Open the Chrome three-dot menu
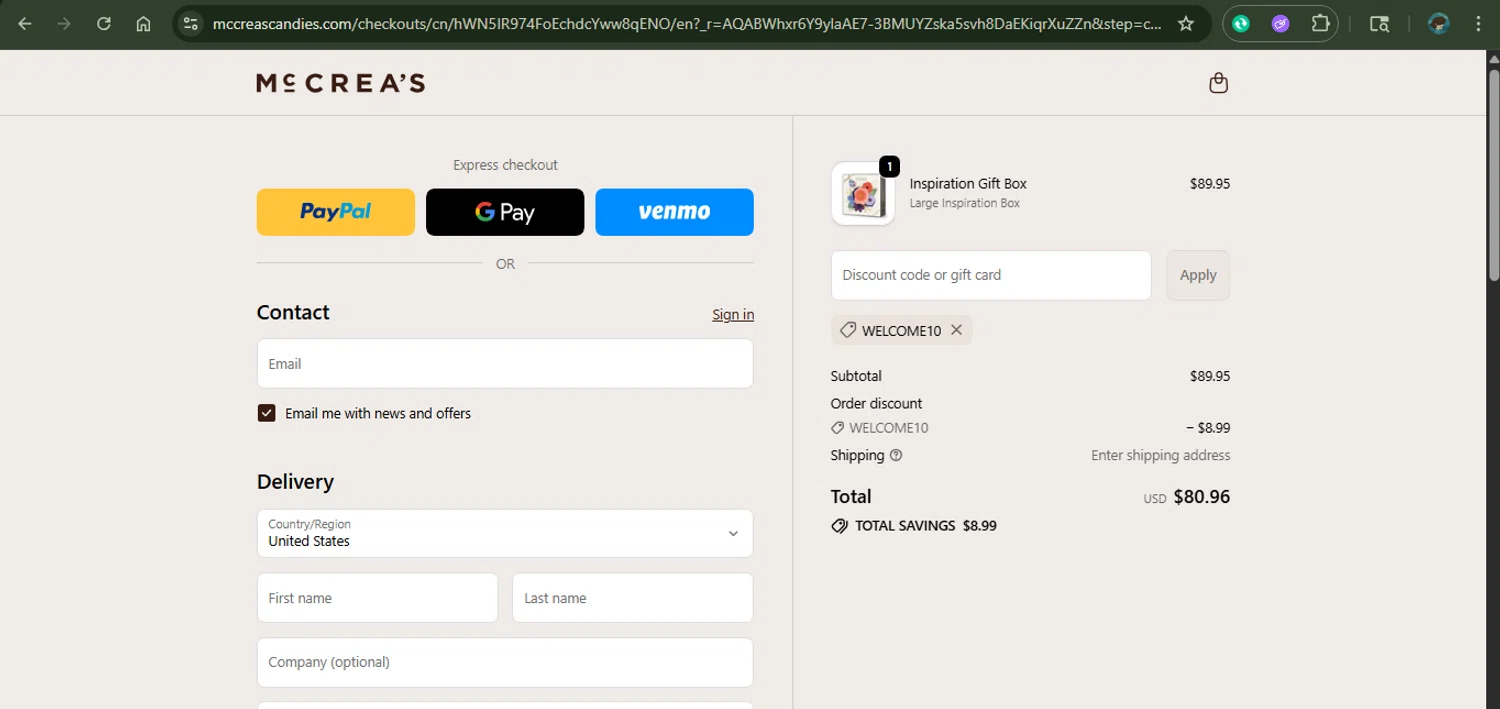The width and height of the screenshot is (1500, 709). 1478,24
